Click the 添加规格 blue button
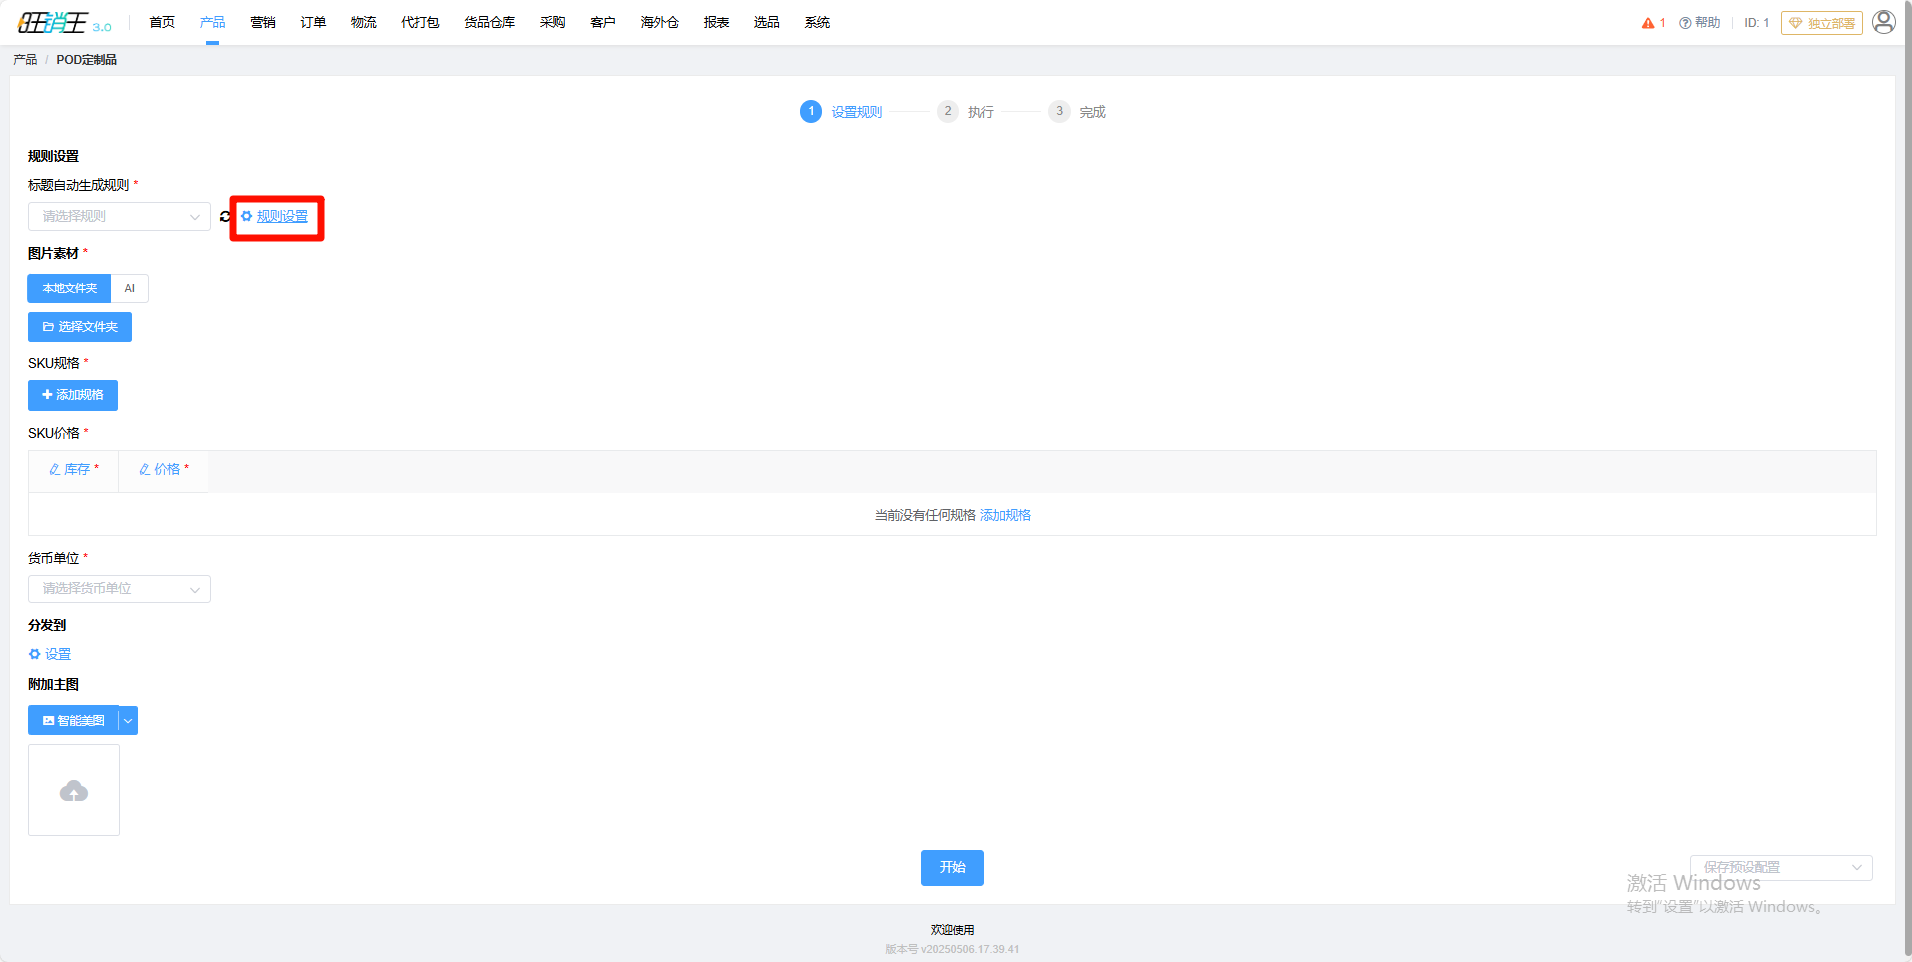 [73, 395]
